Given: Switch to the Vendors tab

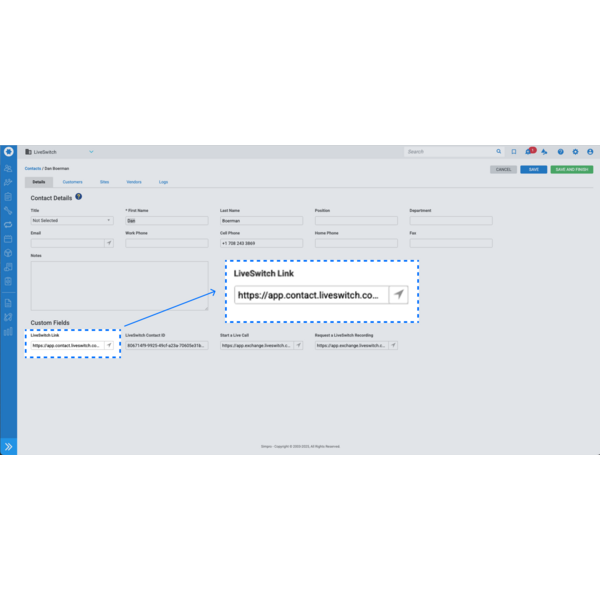Looking at the screenshot, I should pyautogui.click(x=134, y=182).
